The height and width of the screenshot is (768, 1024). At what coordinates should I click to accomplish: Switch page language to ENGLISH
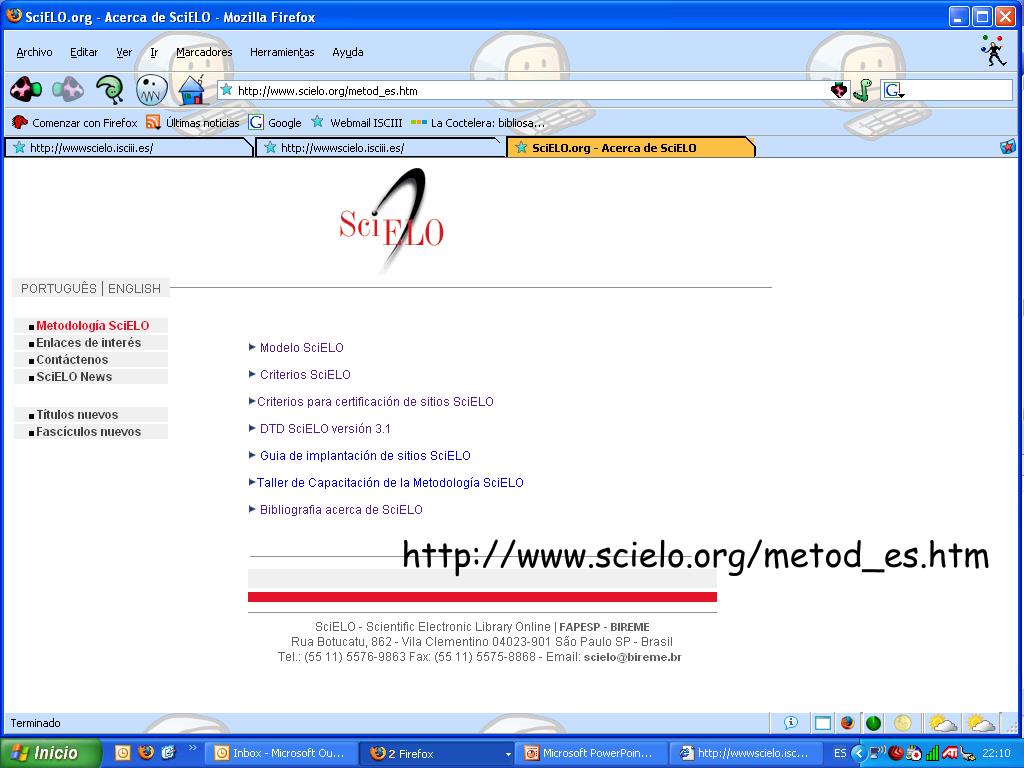tap(135, 288)
